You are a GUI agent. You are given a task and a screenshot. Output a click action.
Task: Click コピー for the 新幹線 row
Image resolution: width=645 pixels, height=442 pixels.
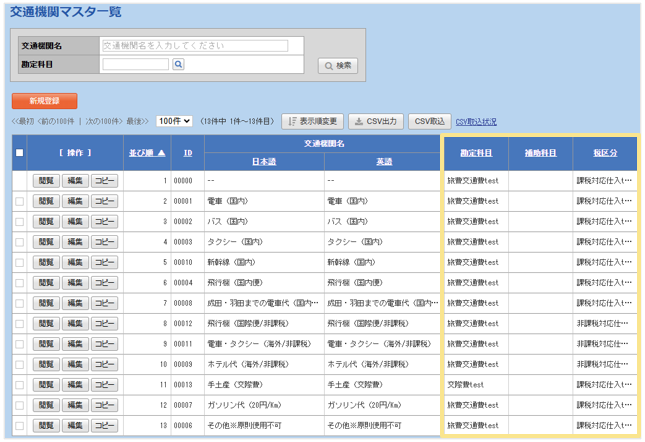click(x=104, y=262)
